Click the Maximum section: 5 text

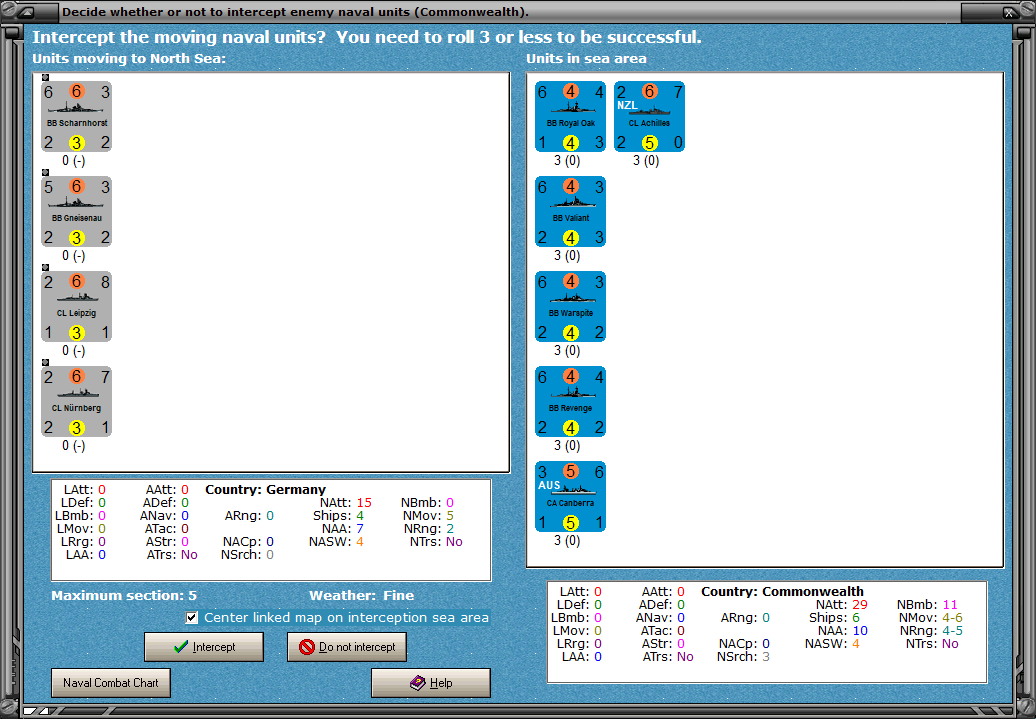tap(124, 595)
